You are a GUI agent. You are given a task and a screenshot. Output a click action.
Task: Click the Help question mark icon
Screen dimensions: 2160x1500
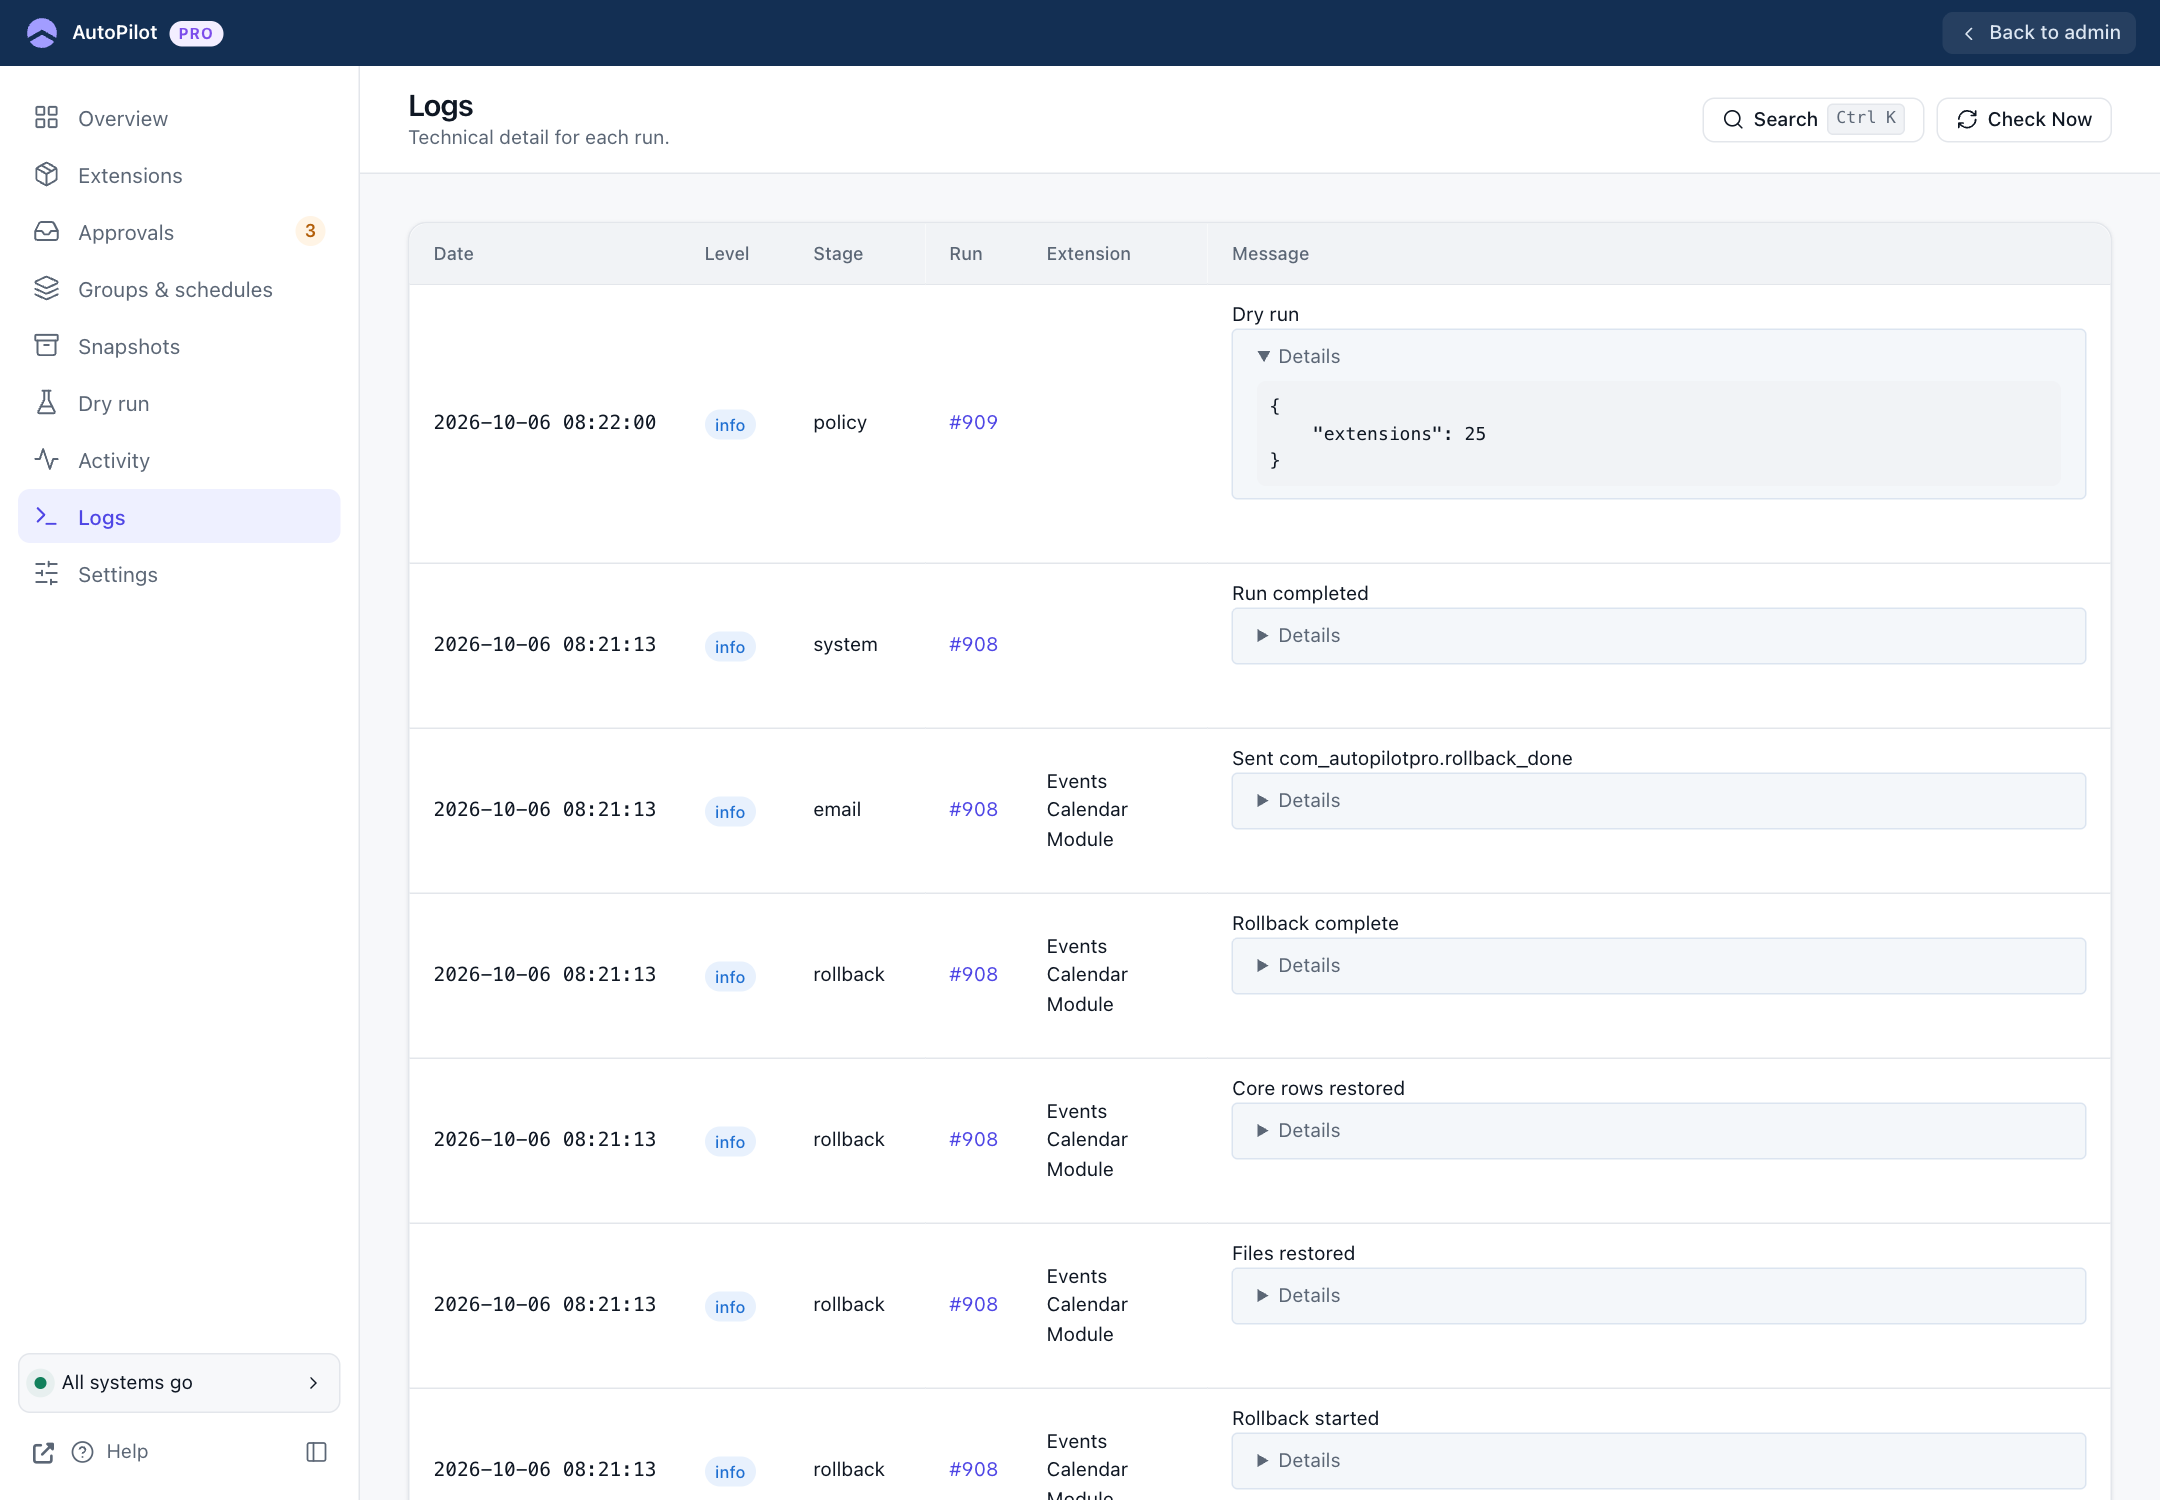pos(83,1452)
